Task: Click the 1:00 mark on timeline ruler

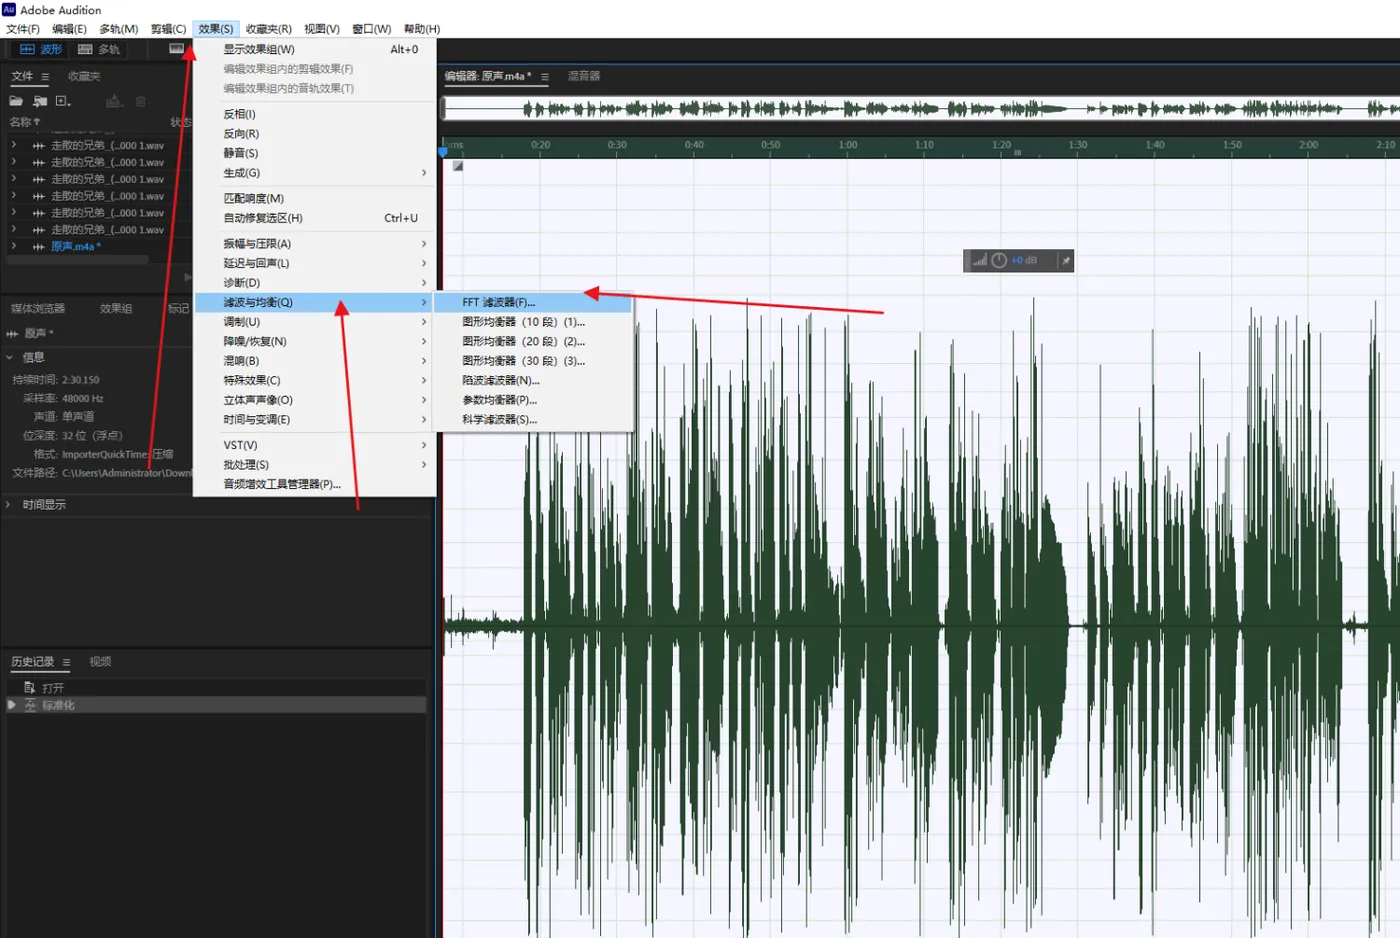Action: tap(848, 145)
